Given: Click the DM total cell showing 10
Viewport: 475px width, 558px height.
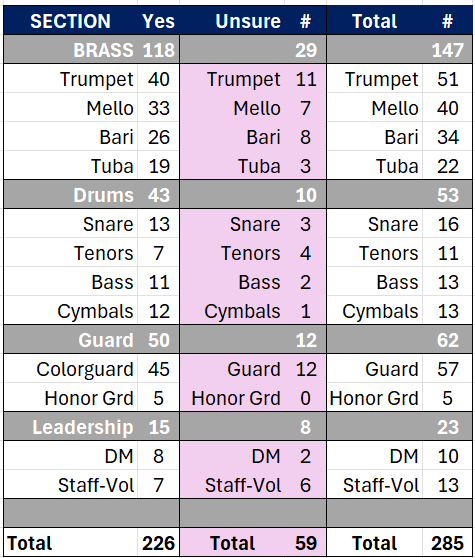Looking at the screenshot, I should coord(448,456).
